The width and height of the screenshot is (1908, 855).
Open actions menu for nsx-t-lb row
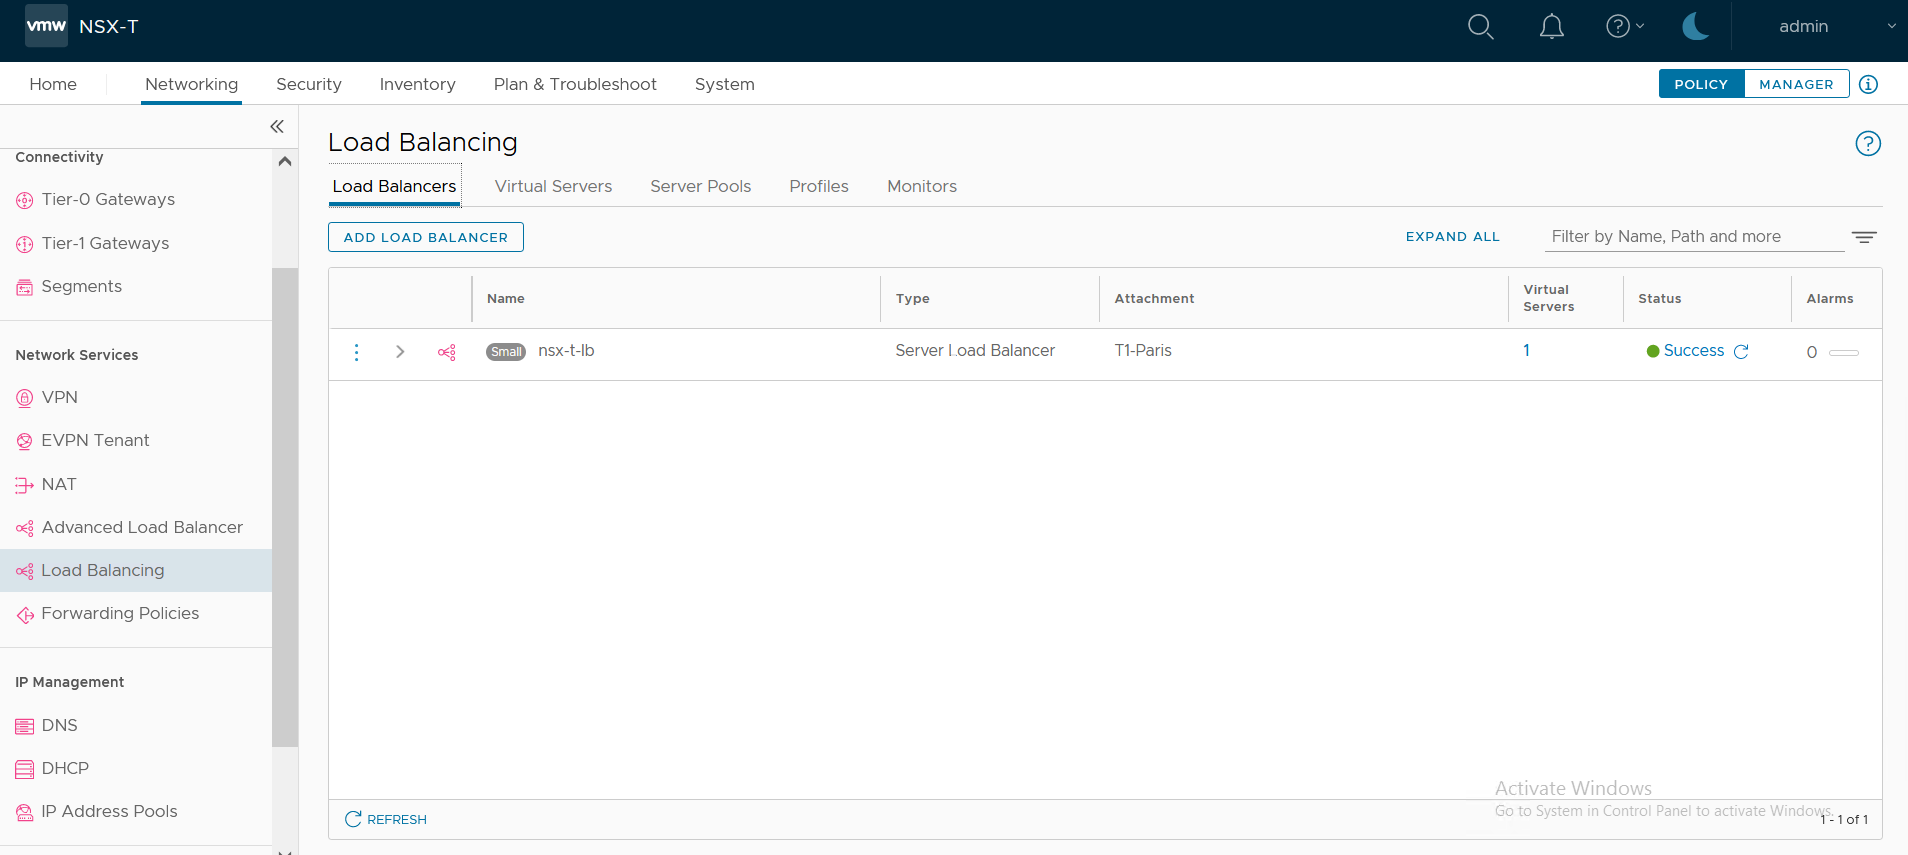(x=357, y=352)
